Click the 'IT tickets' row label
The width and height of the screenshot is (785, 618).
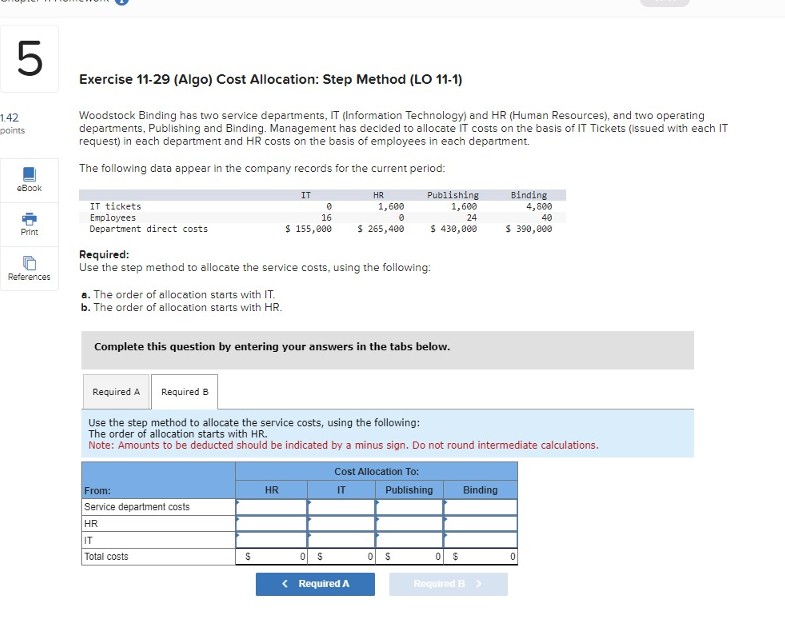pyautogui.click(x=115, y=206)
